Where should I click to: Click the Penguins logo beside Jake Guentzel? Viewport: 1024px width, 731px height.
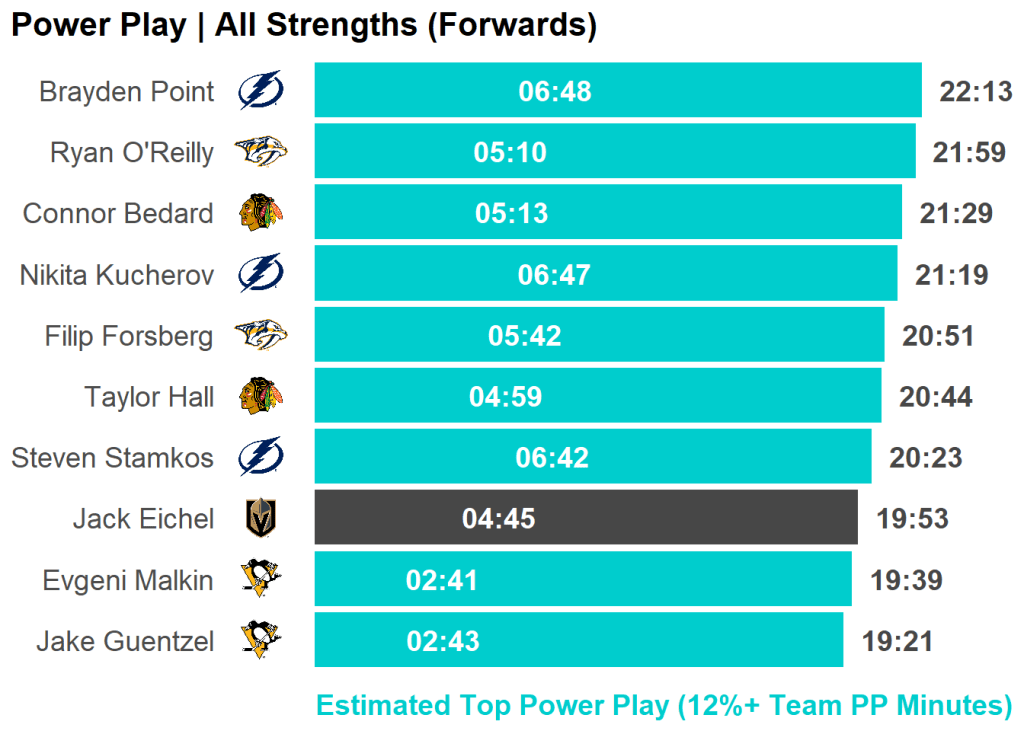click(260, 640)
